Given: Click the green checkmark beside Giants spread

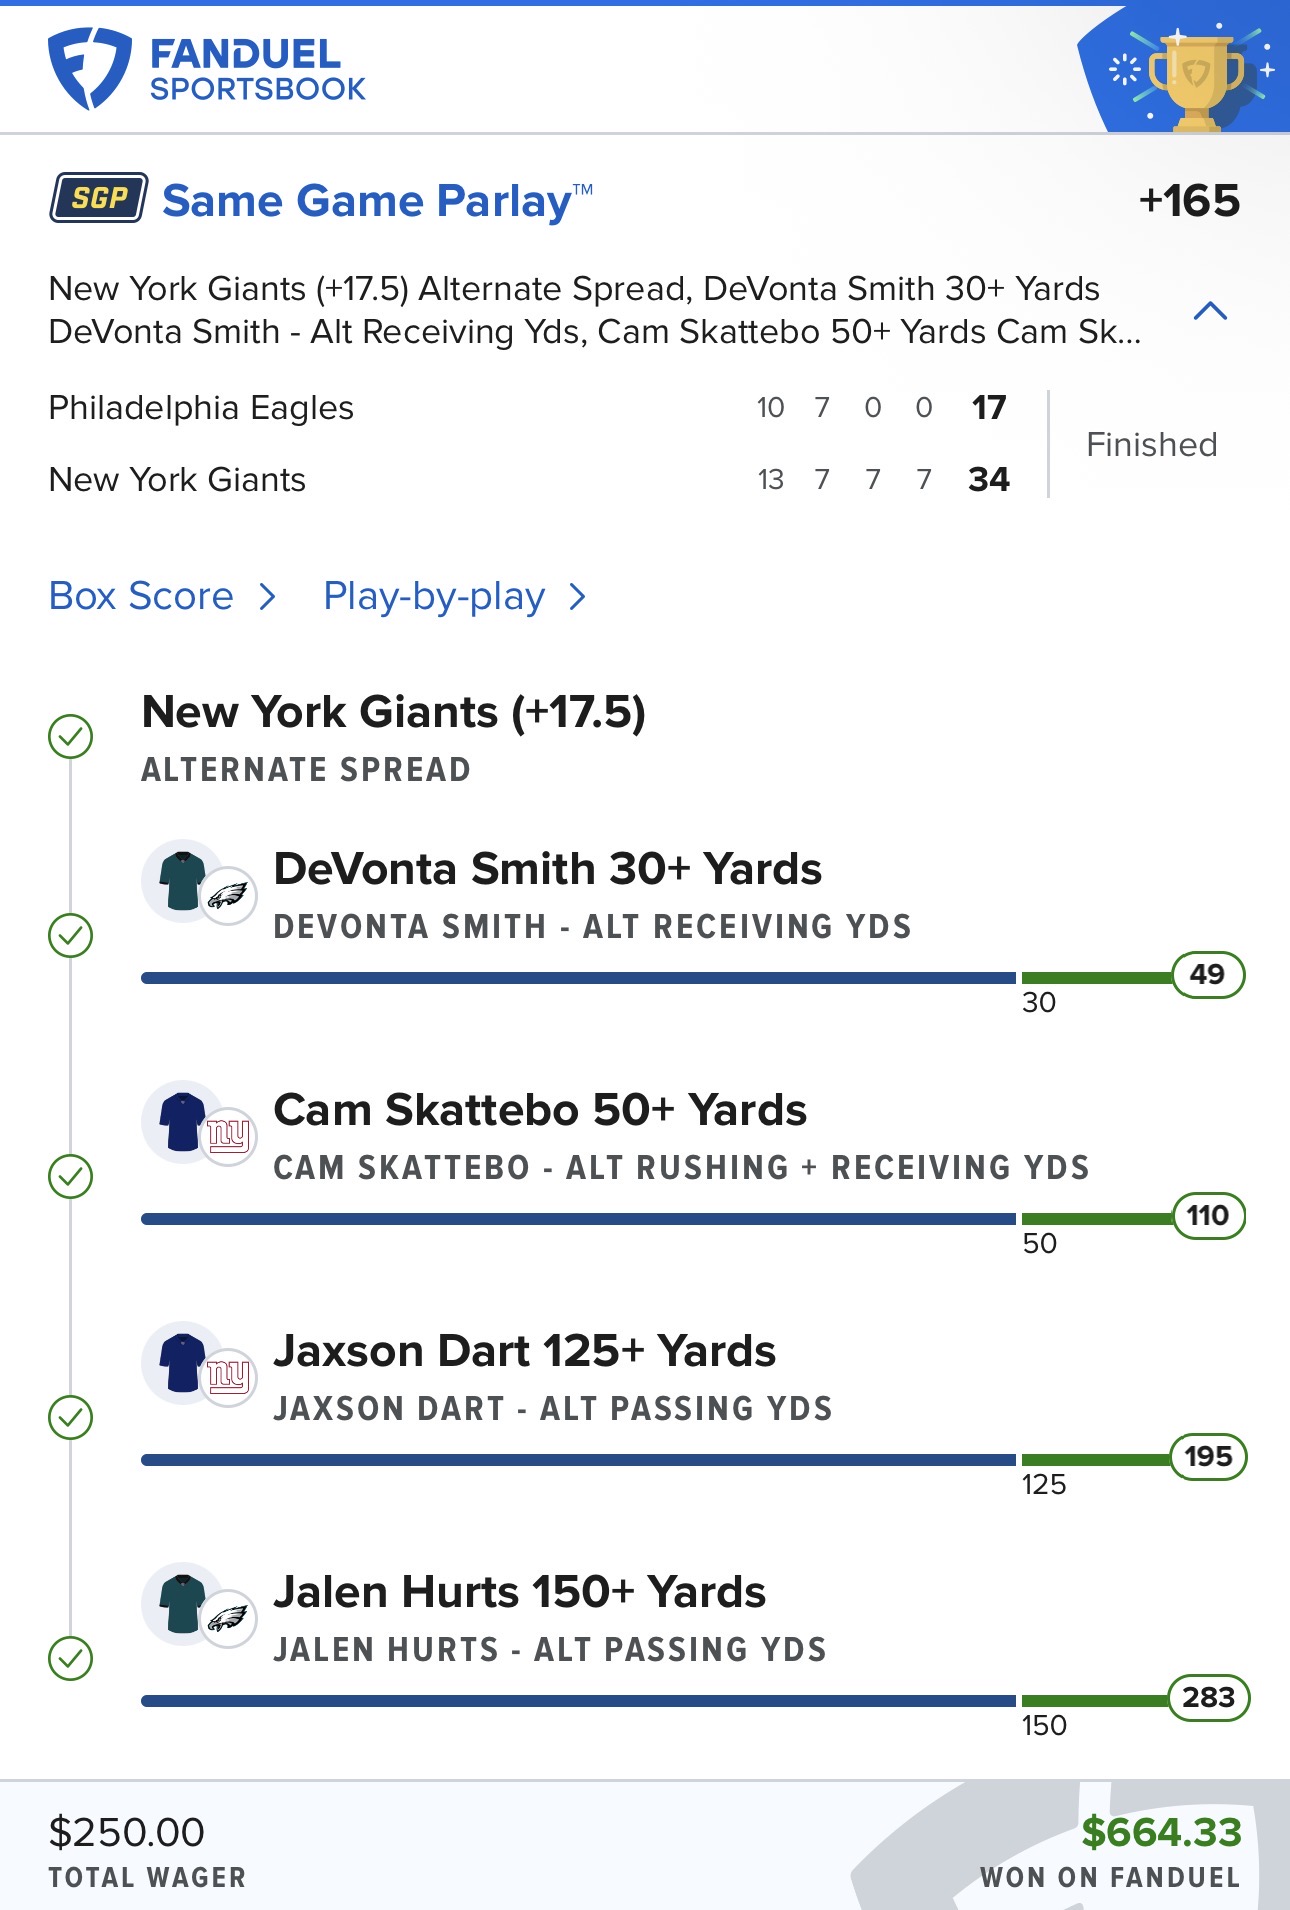Looking at the screenshot, I should click(71, 736).
